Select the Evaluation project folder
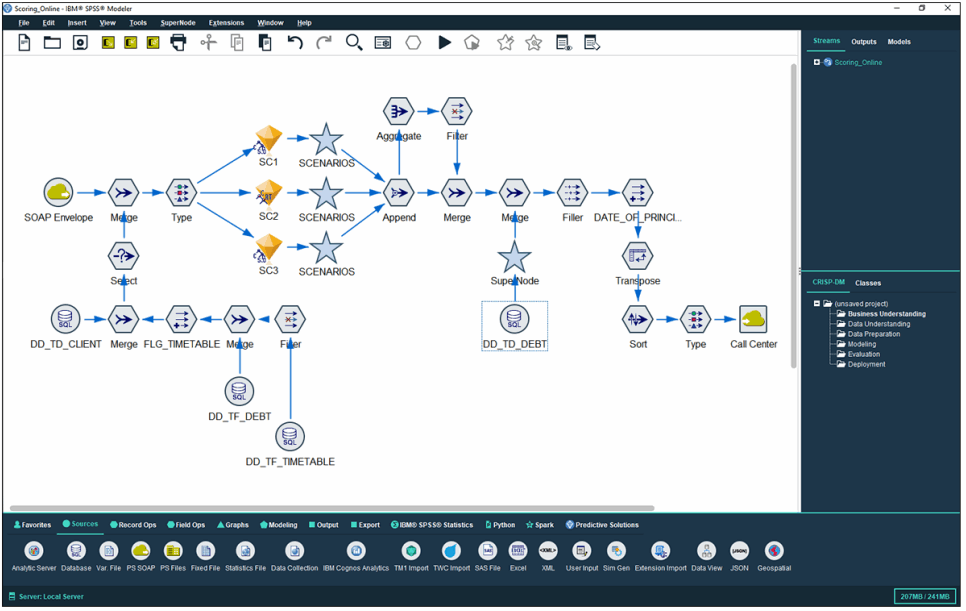 tap(858, 355)
